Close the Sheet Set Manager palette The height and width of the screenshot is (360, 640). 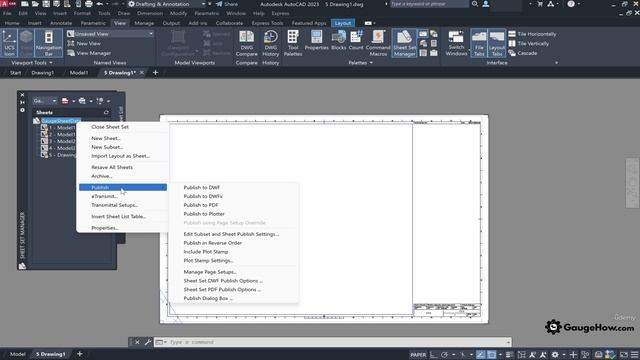click(22, 95)
